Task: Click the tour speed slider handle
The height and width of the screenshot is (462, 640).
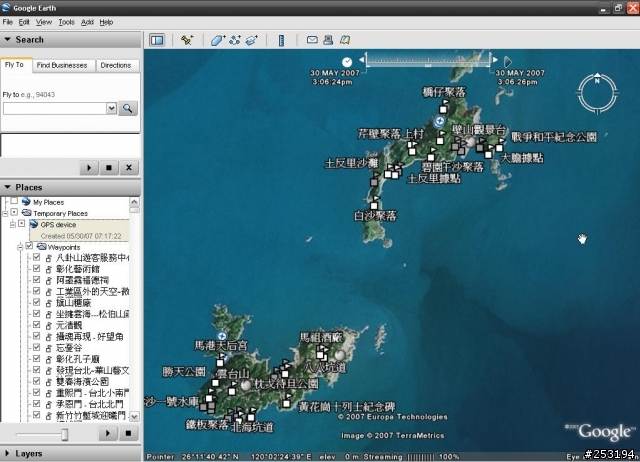Action: pos(64,434)
